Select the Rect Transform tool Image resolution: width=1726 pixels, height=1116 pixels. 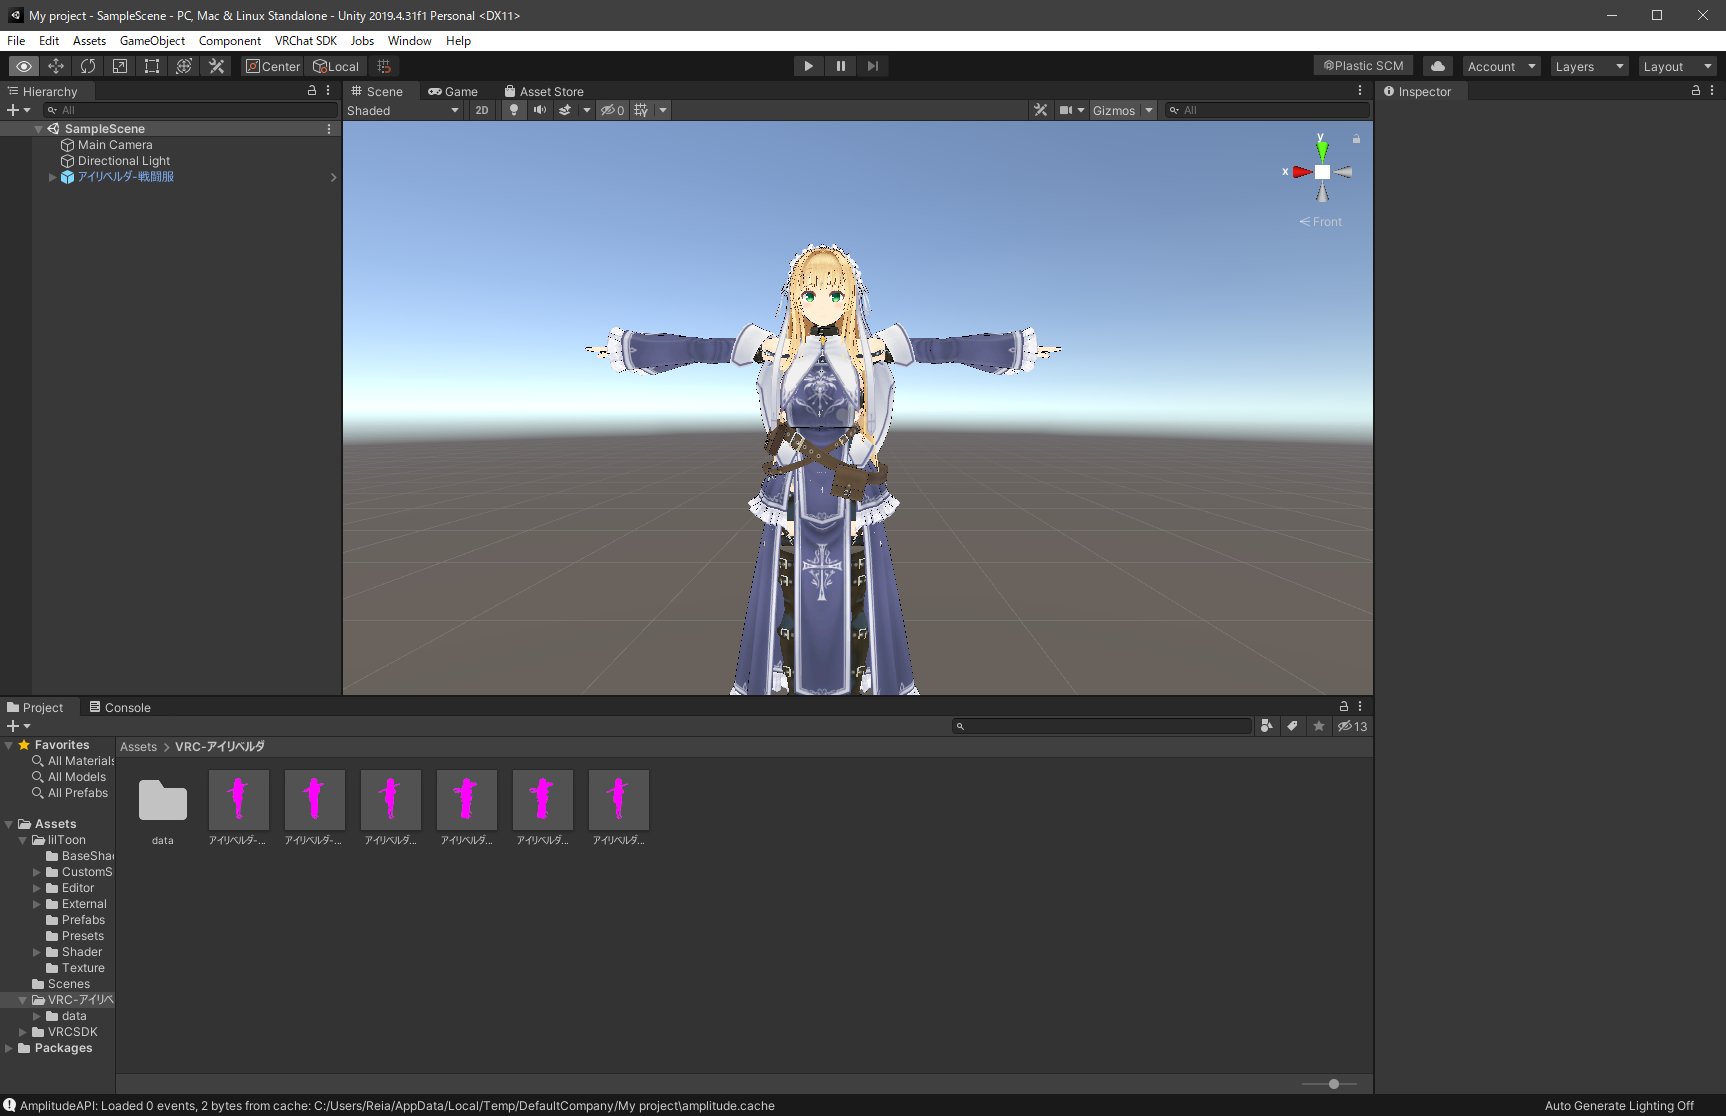point(152,66)
